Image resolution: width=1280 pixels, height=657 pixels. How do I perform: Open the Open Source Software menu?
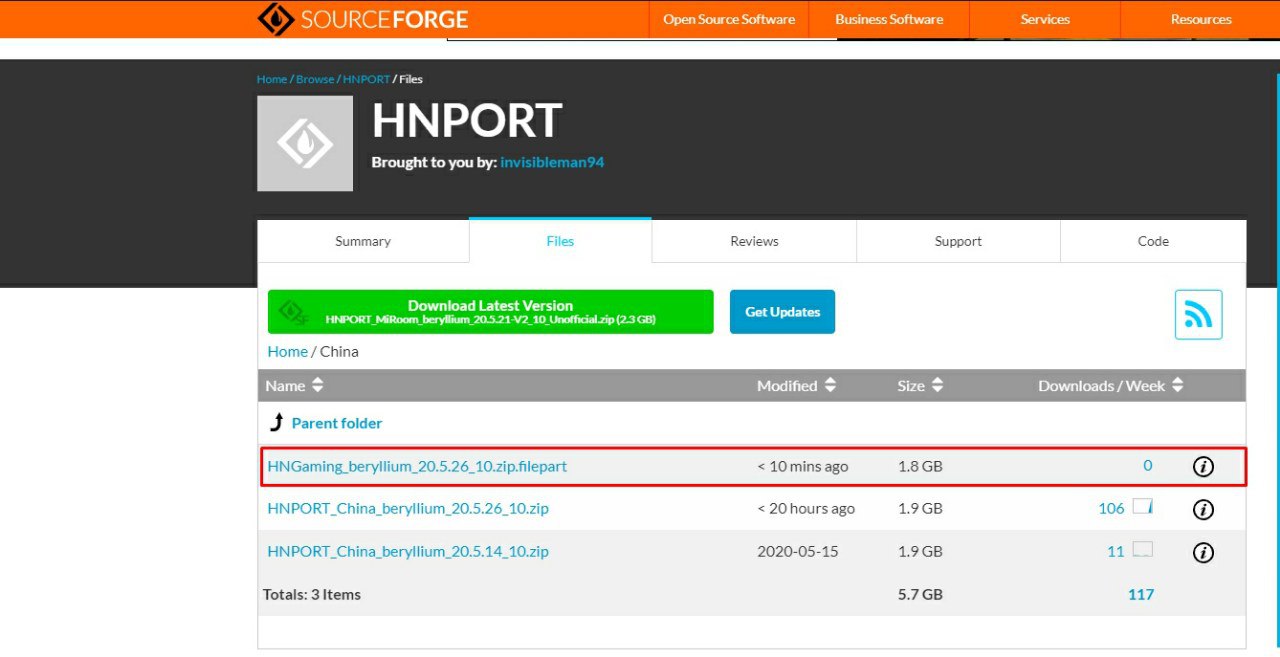coord(729,19)
